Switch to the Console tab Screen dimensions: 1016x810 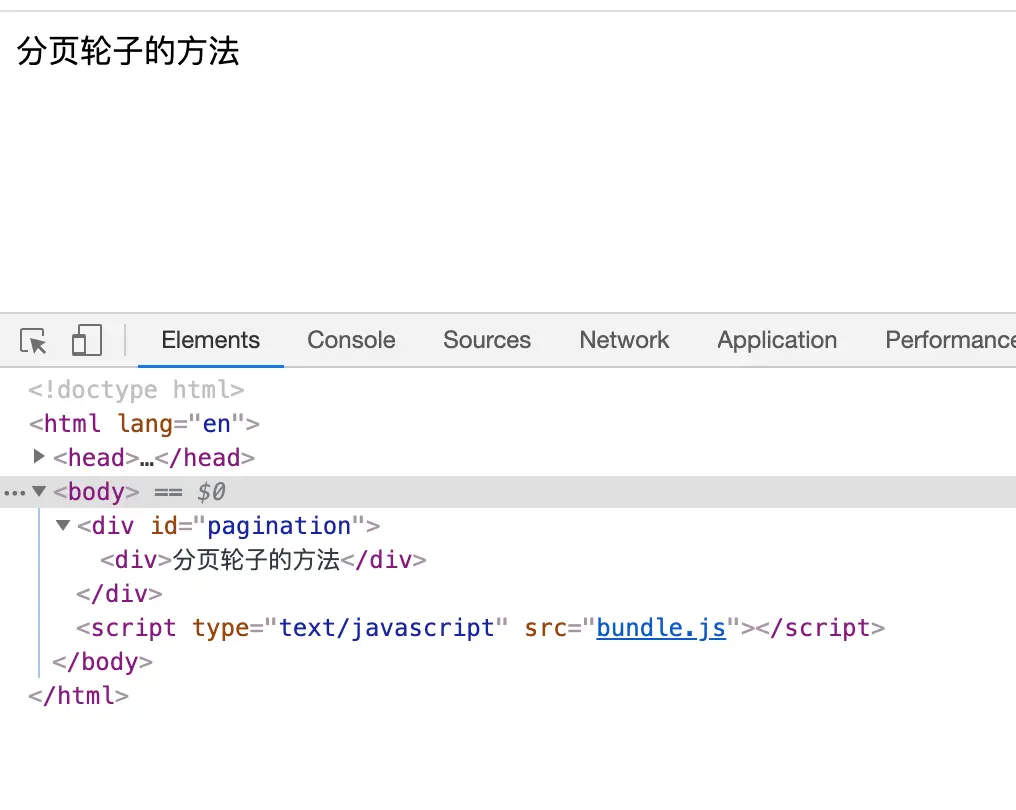(x=351, y=340)
